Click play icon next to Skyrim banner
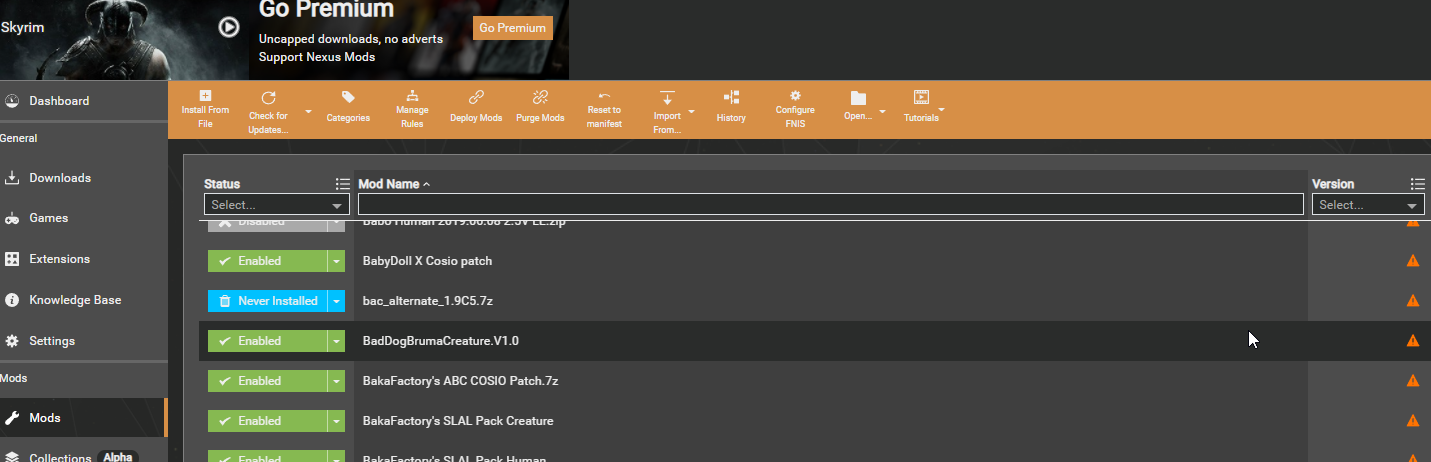Image resolution: width=1431 pixels, height=462 pixels. (229, 27)
